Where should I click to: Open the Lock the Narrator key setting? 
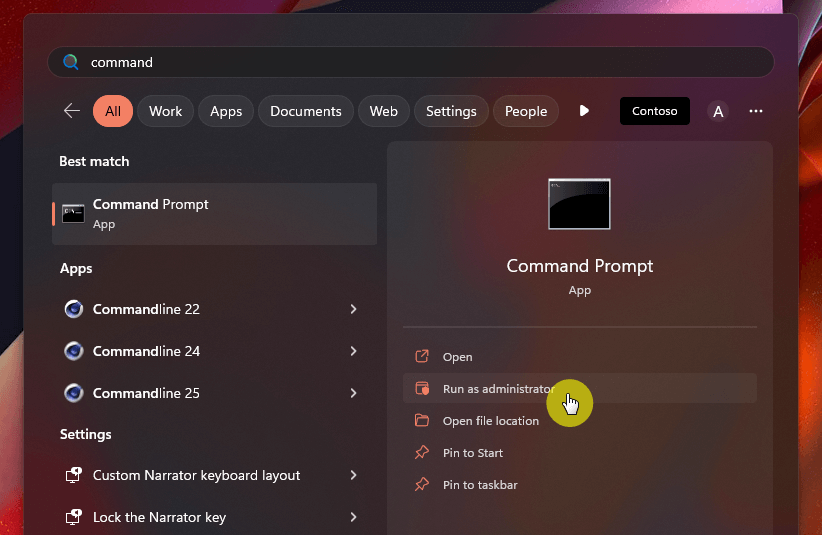(214, 517)
